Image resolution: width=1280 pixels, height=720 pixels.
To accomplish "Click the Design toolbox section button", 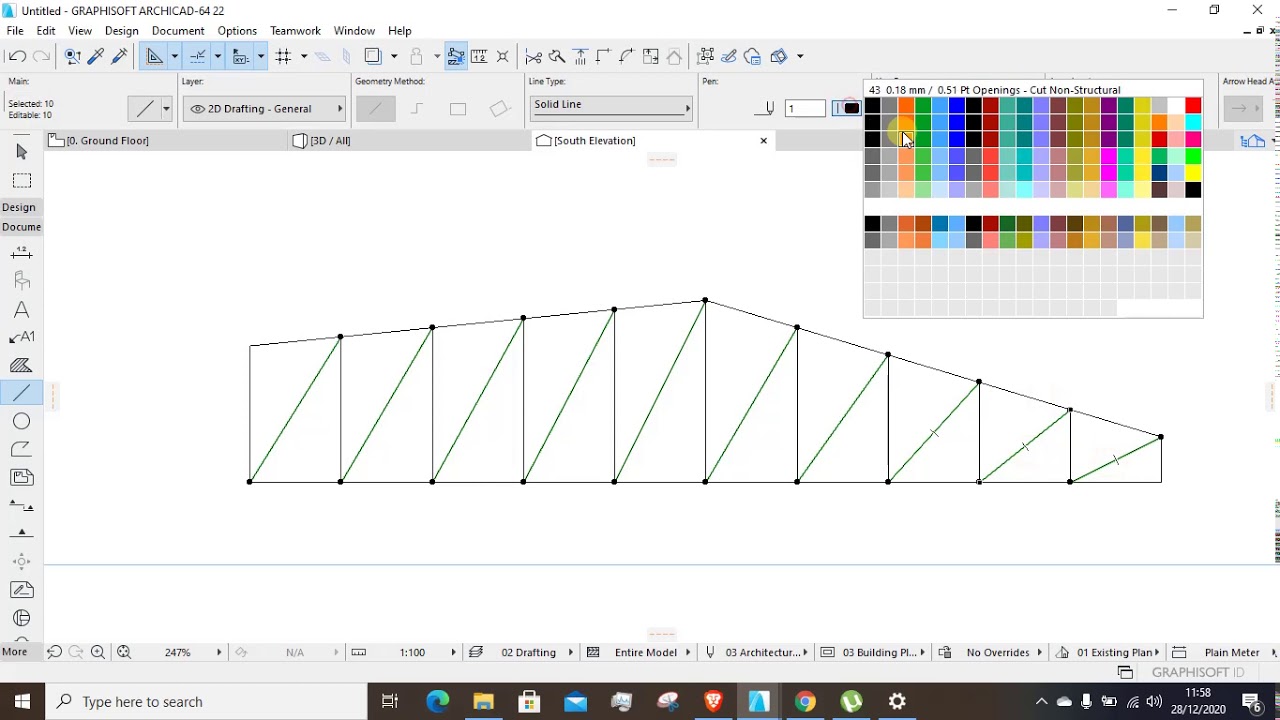I will 19,207.
